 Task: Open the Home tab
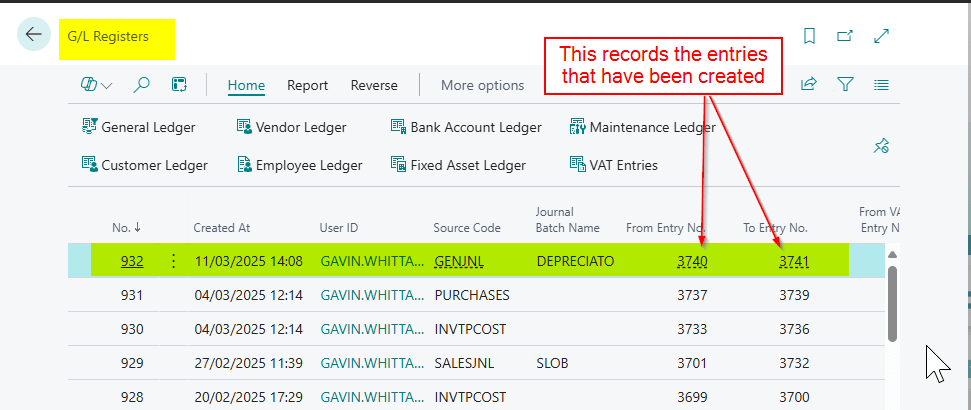246,85
